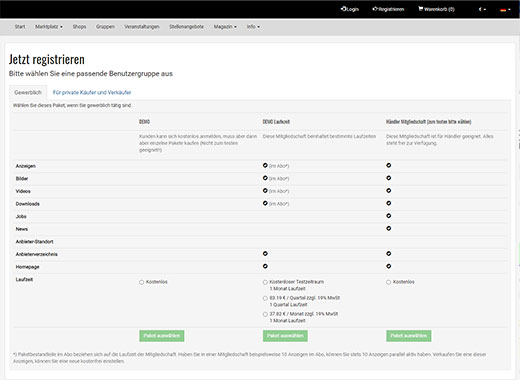Click Anzeigen checkmark in Händler column
The height and width of the screenshot is (380, 520).
(389, 165)
